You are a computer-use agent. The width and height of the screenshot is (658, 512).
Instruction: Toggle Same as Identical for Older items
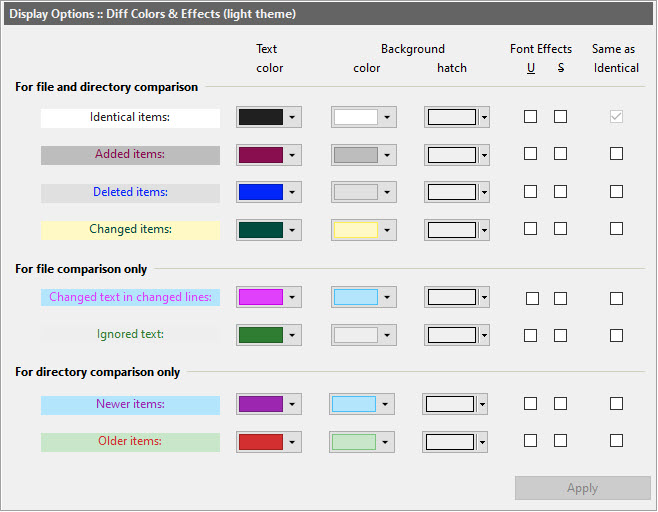pos(616,441)
